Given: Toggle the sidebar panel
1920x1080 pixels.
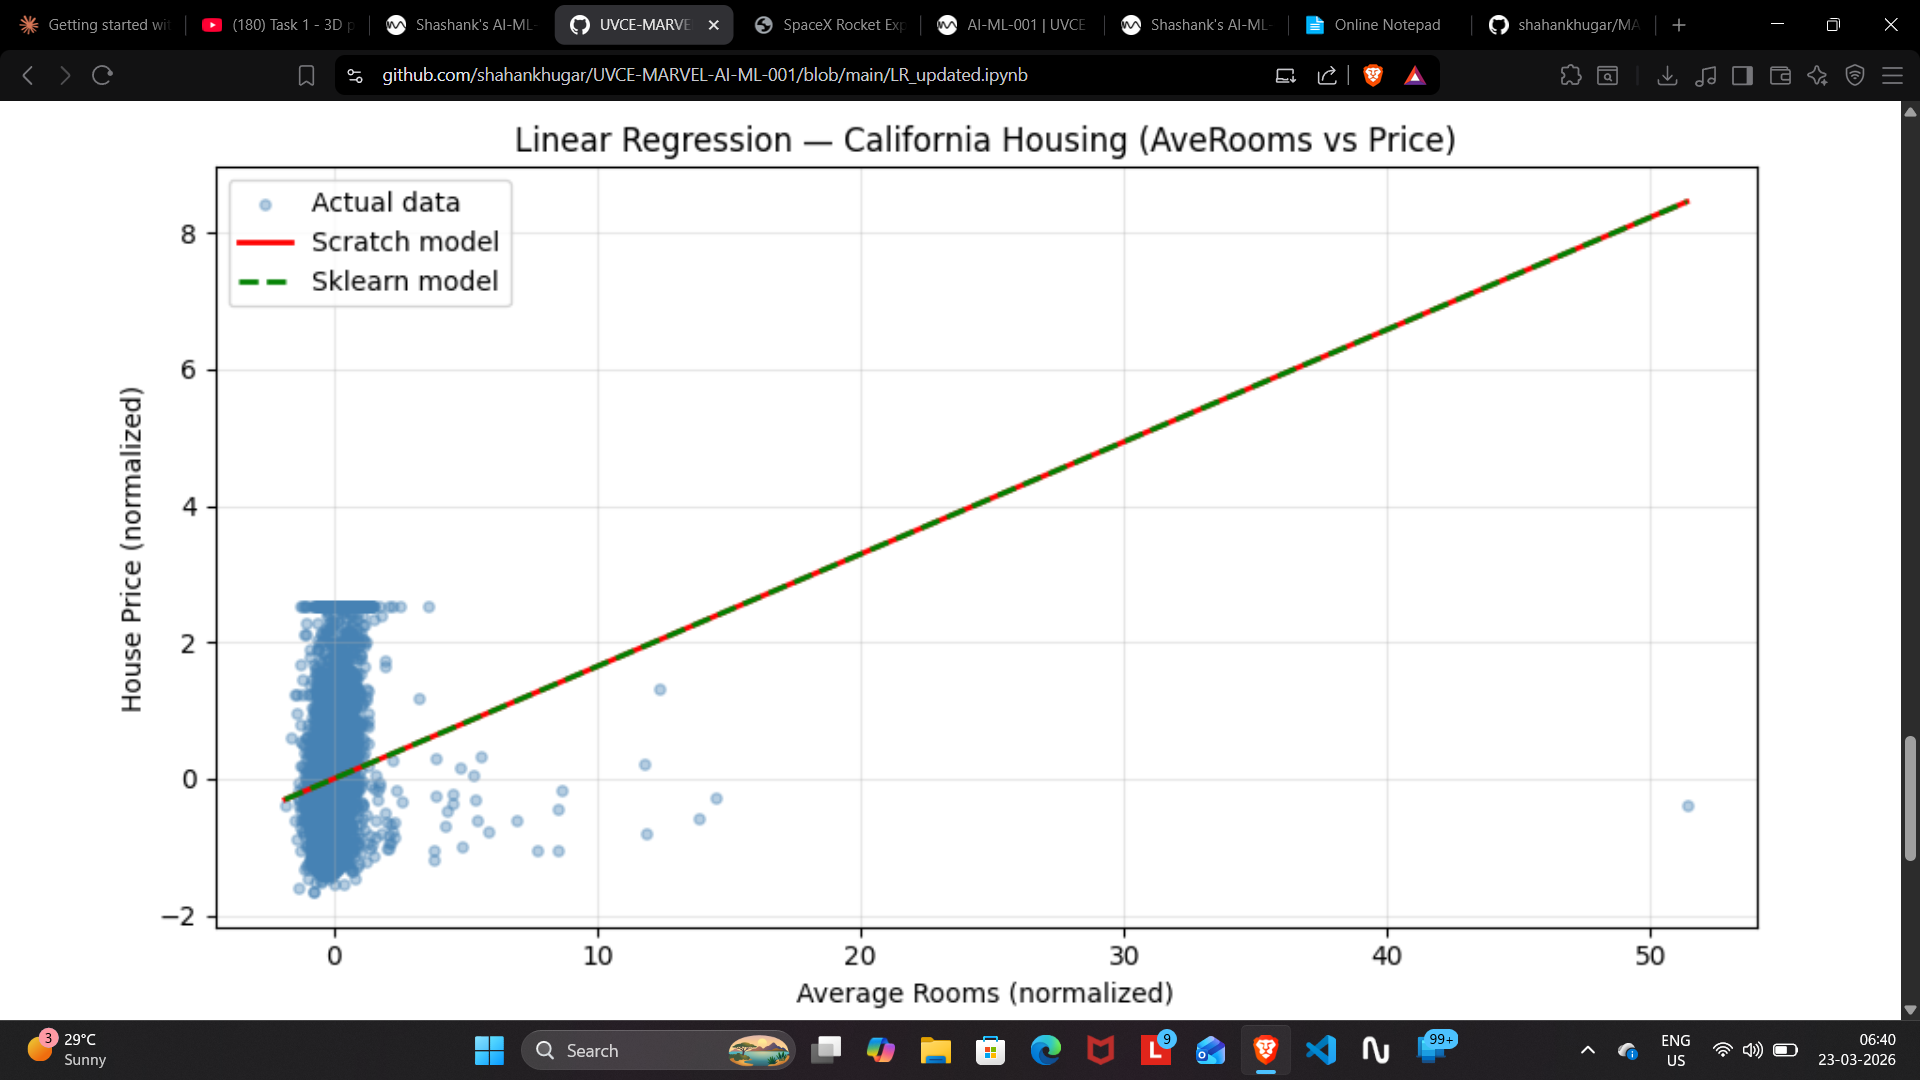Looking at the screenshot, I should (1742, 75).
